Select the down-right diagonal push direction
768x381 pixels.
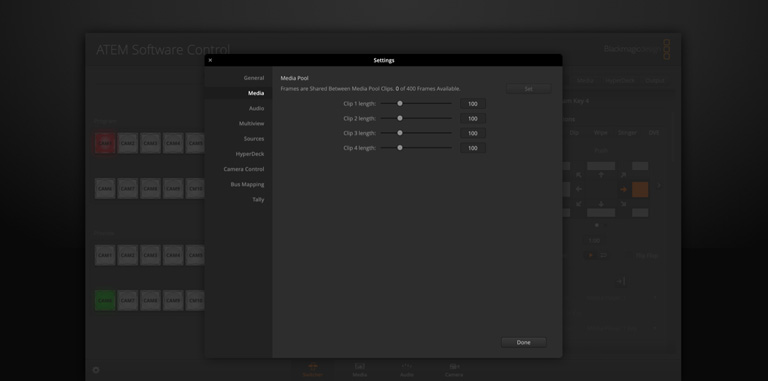pyautogui.click(x=624, y=204)
